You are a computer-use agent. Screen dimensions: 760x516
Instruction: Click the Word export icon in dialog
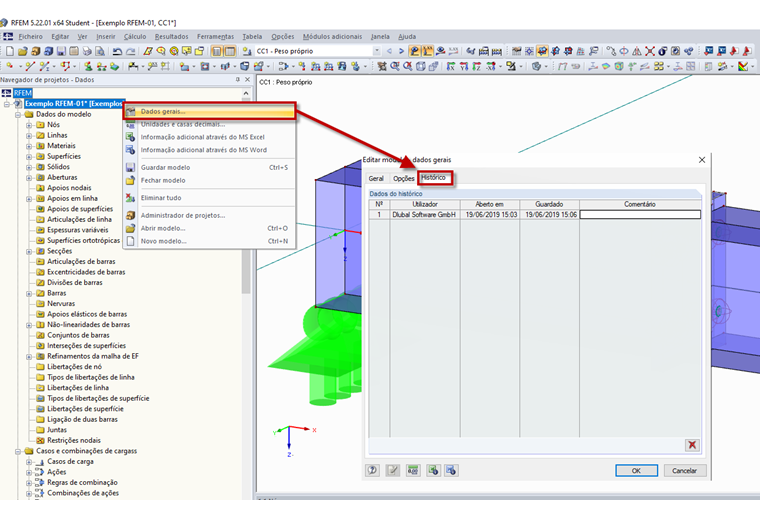coord(451,470)
